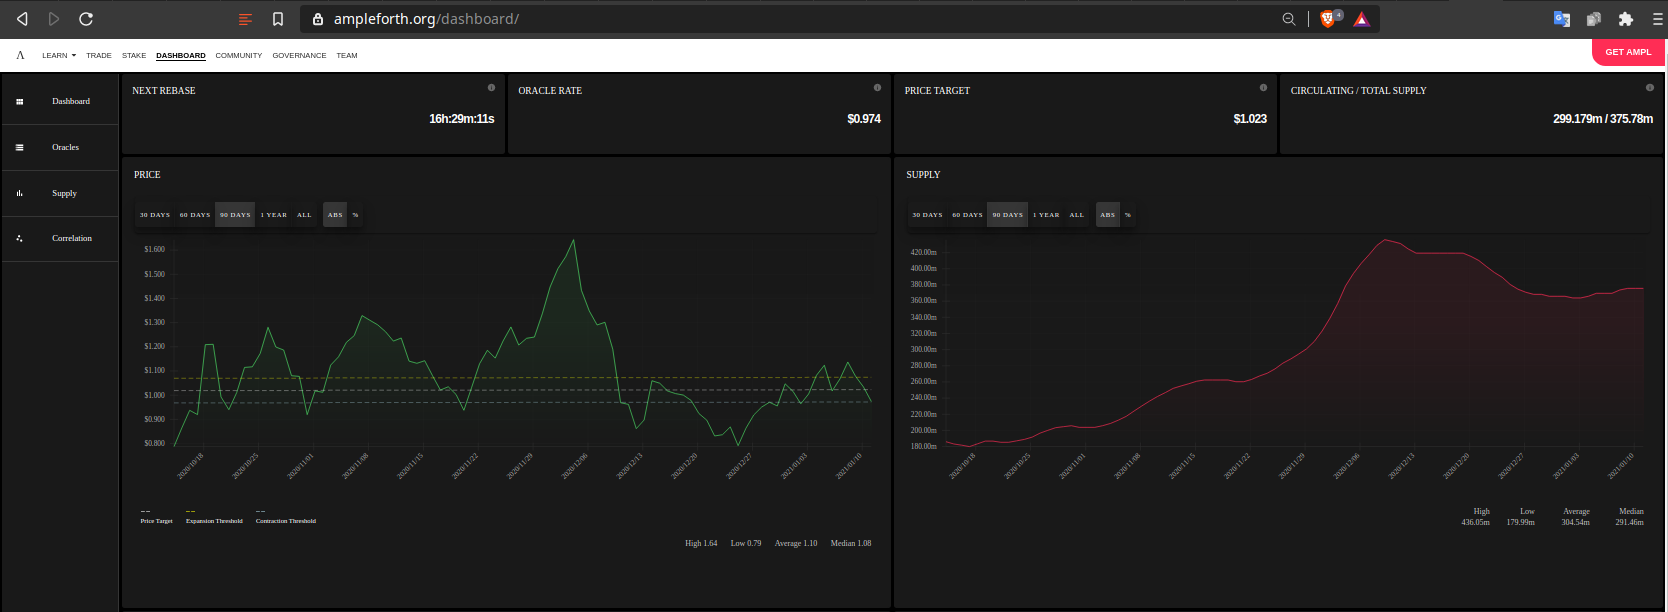Open the browser extensions puzzle icon
Screen dimensions: 1668x612
1626,19
